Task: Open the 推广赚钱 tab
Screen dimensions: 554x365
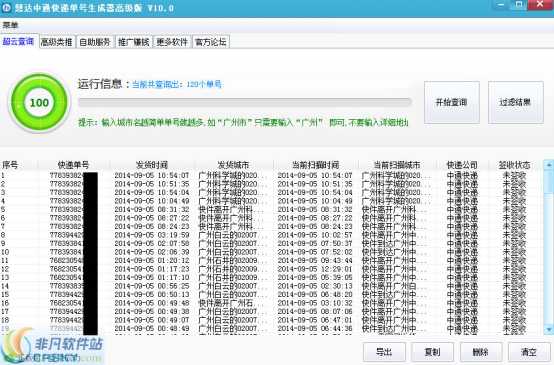Action: (133, 42)
